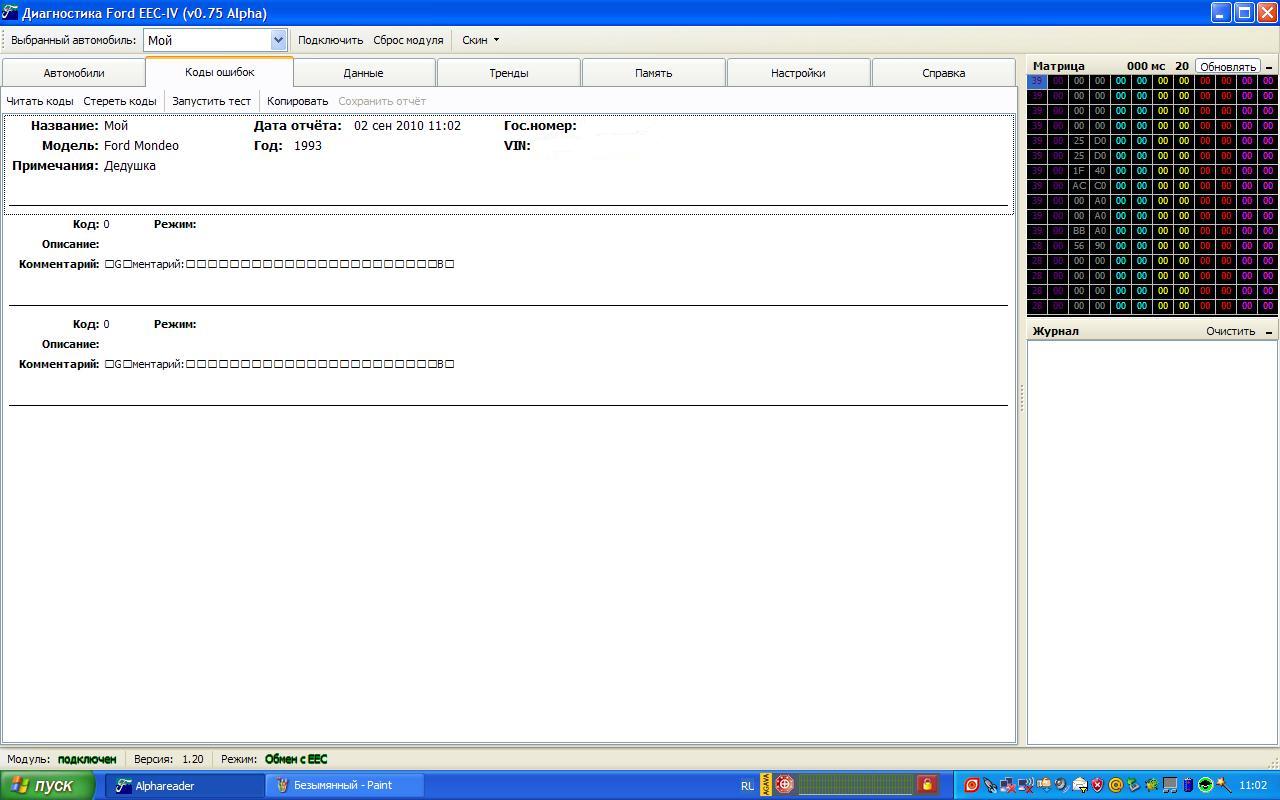Open the selected car dropdown showing Мой
Screen dimensions: 1280x800
pos(278,40)
